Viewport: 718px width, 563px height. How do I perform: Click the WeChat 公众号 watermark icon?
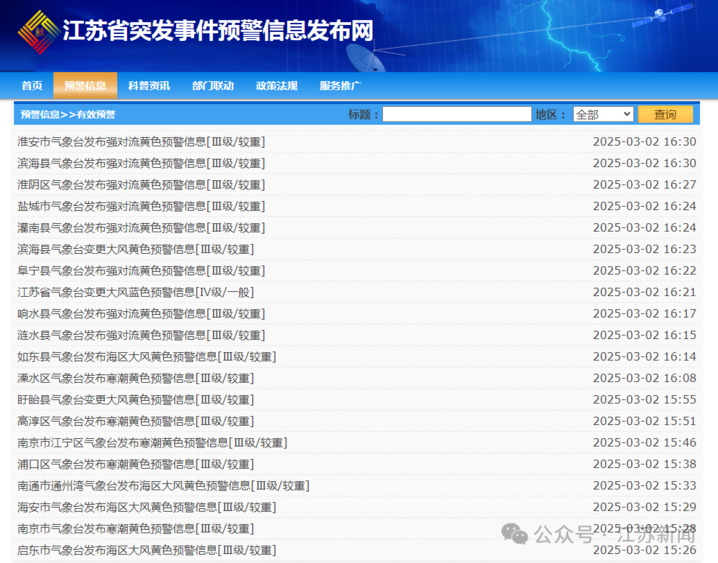(x=516, y=534)
